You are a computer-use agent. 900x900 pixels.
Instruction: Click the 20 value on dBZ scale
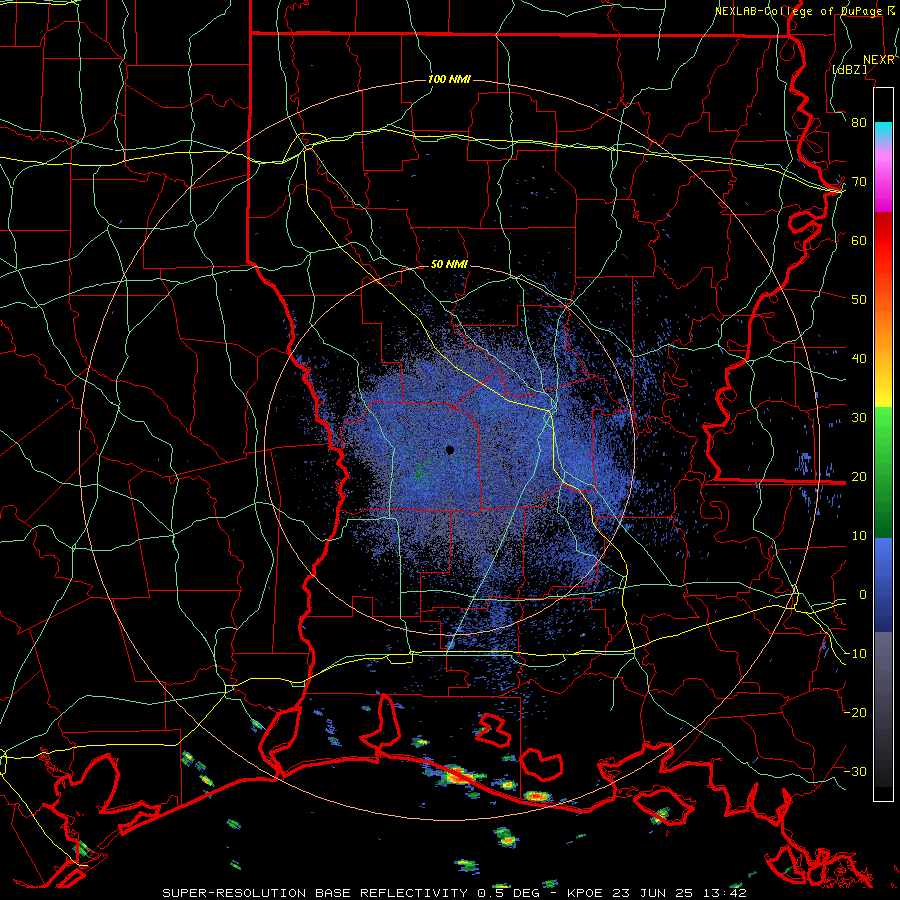point(859,476)
